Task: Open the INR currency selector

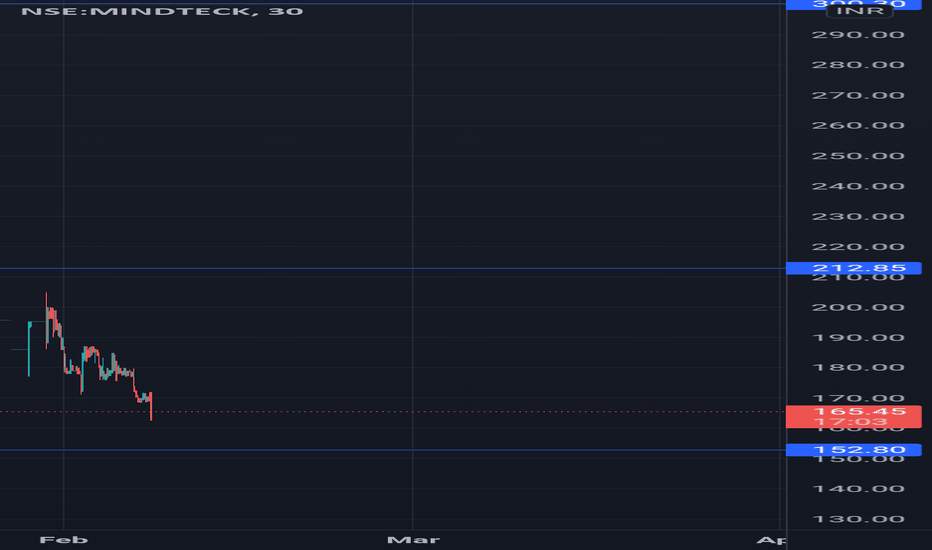Action: point(859,11)
